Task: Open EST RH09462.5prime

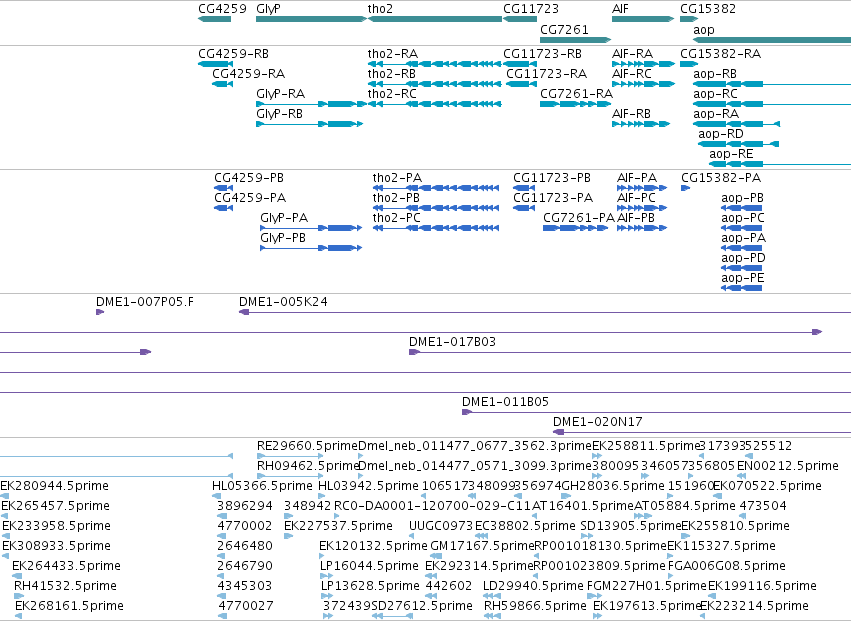Action: (x=307, y=466)
